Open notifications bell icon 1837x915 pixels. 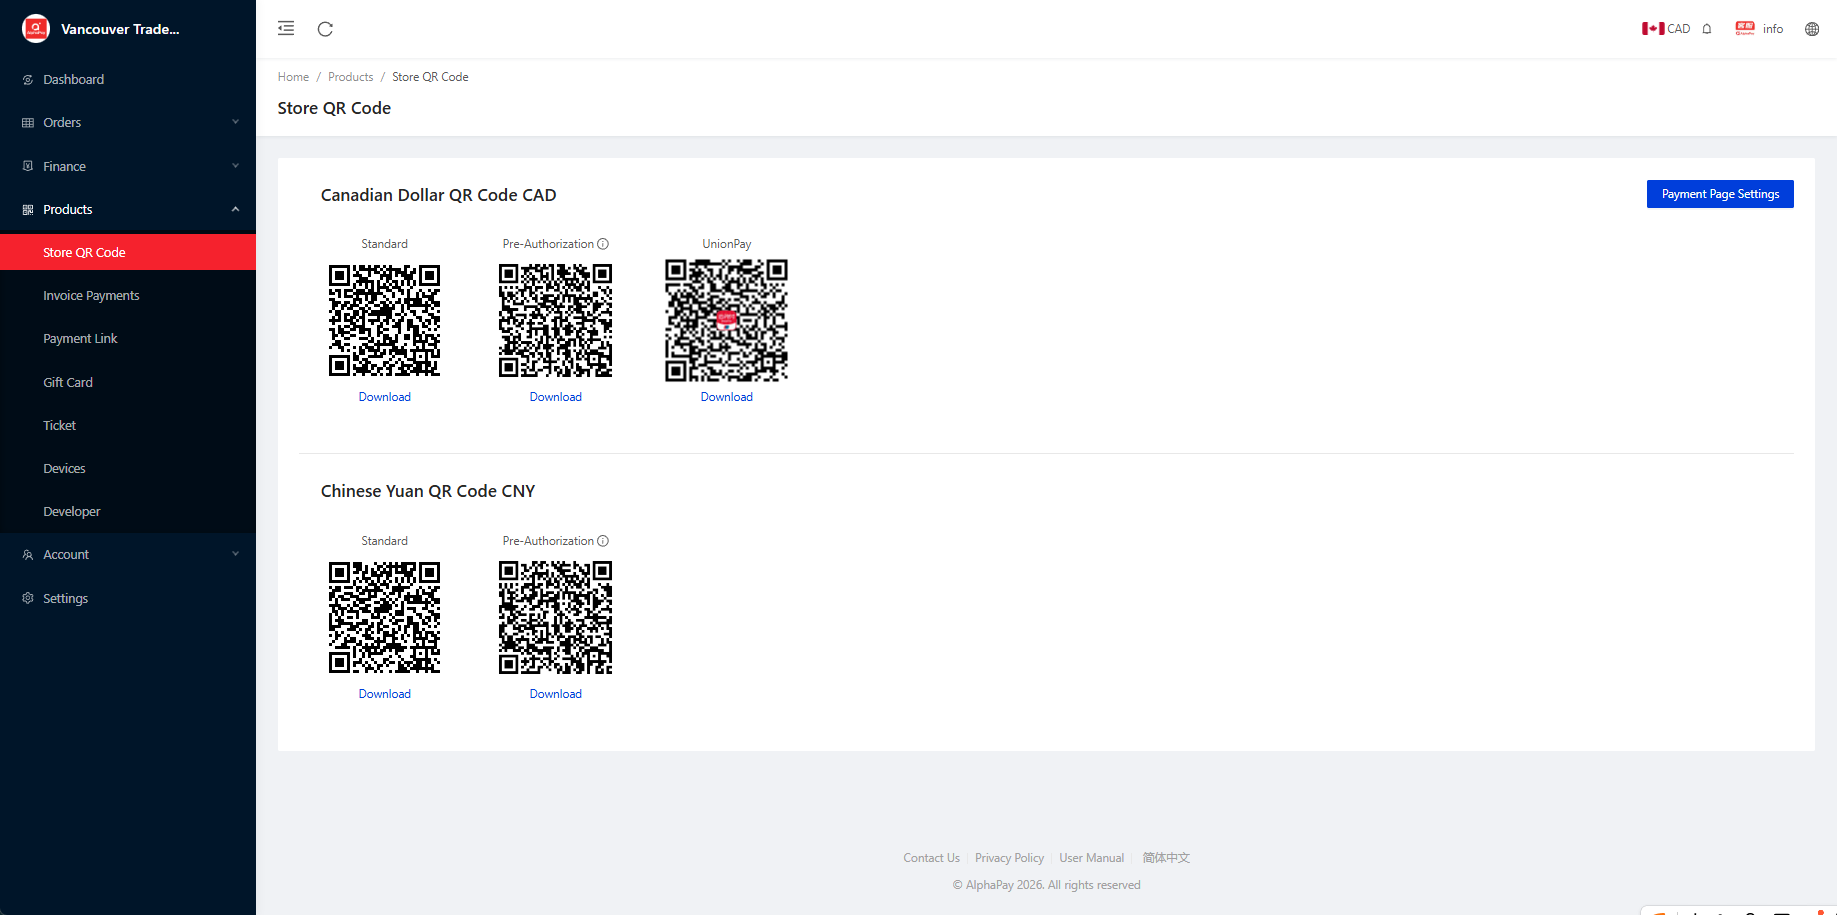[1707, 29]
